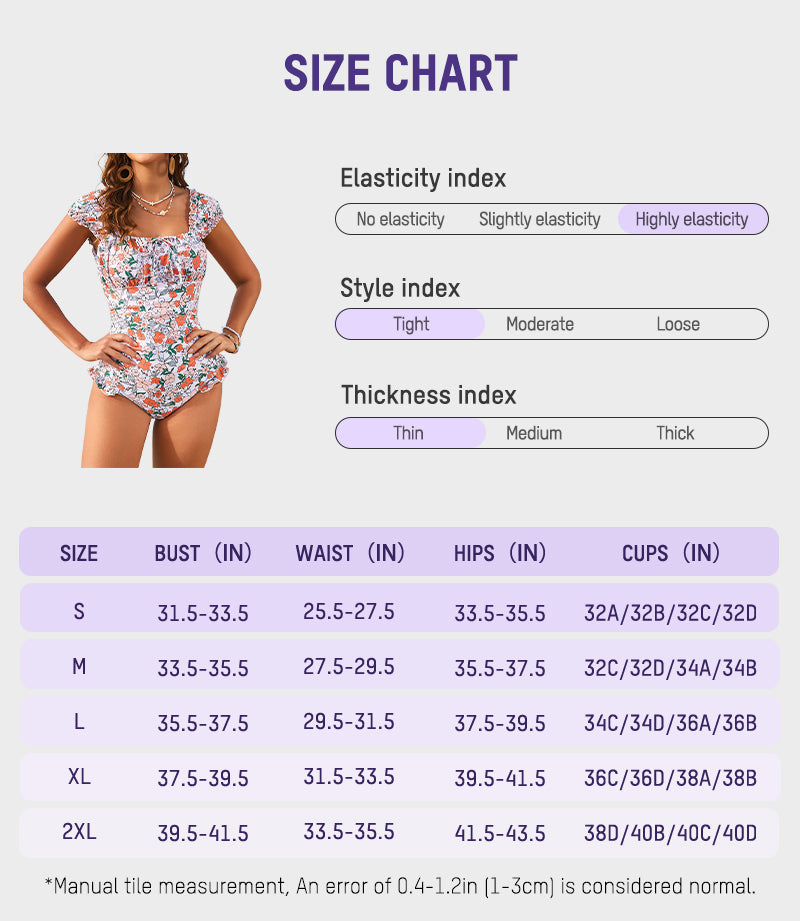Select the XL size row label
The height and width of the screenshot is (921, 800).
click(x=79, y=776)
